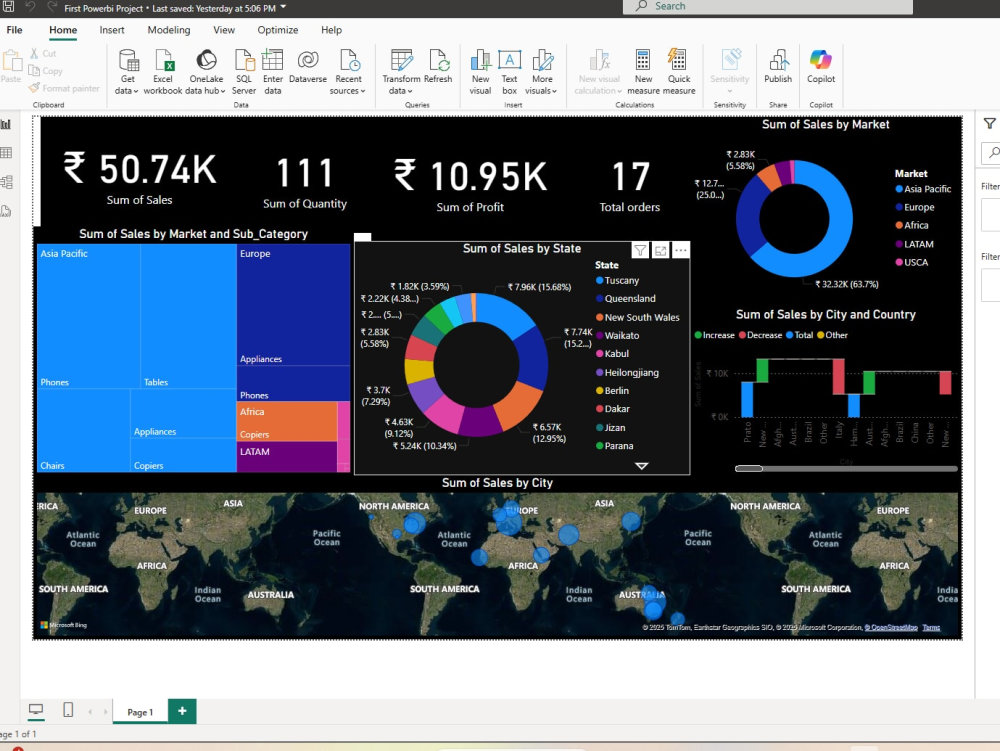This screenshot has height=751, width=1000.
Task: Expand the Get data dropdown arrow
Action: coord(136,91)
